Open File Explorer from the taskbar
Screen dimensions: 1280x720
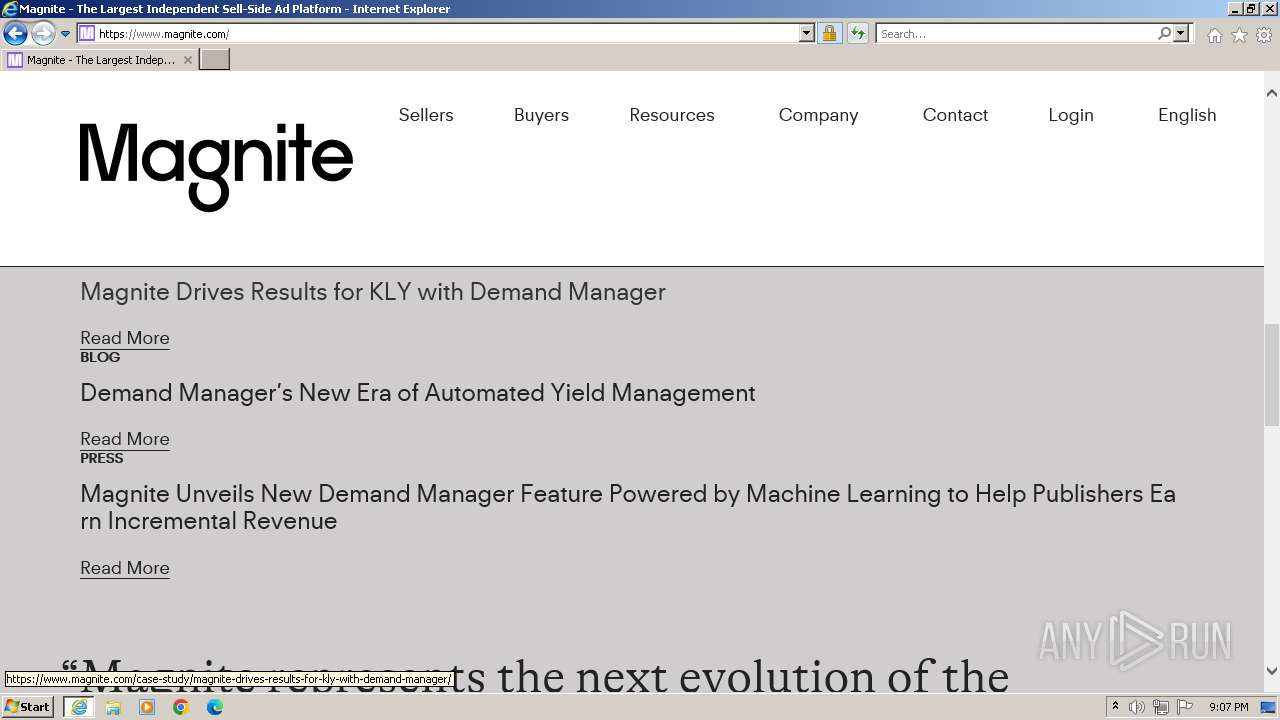113,707
